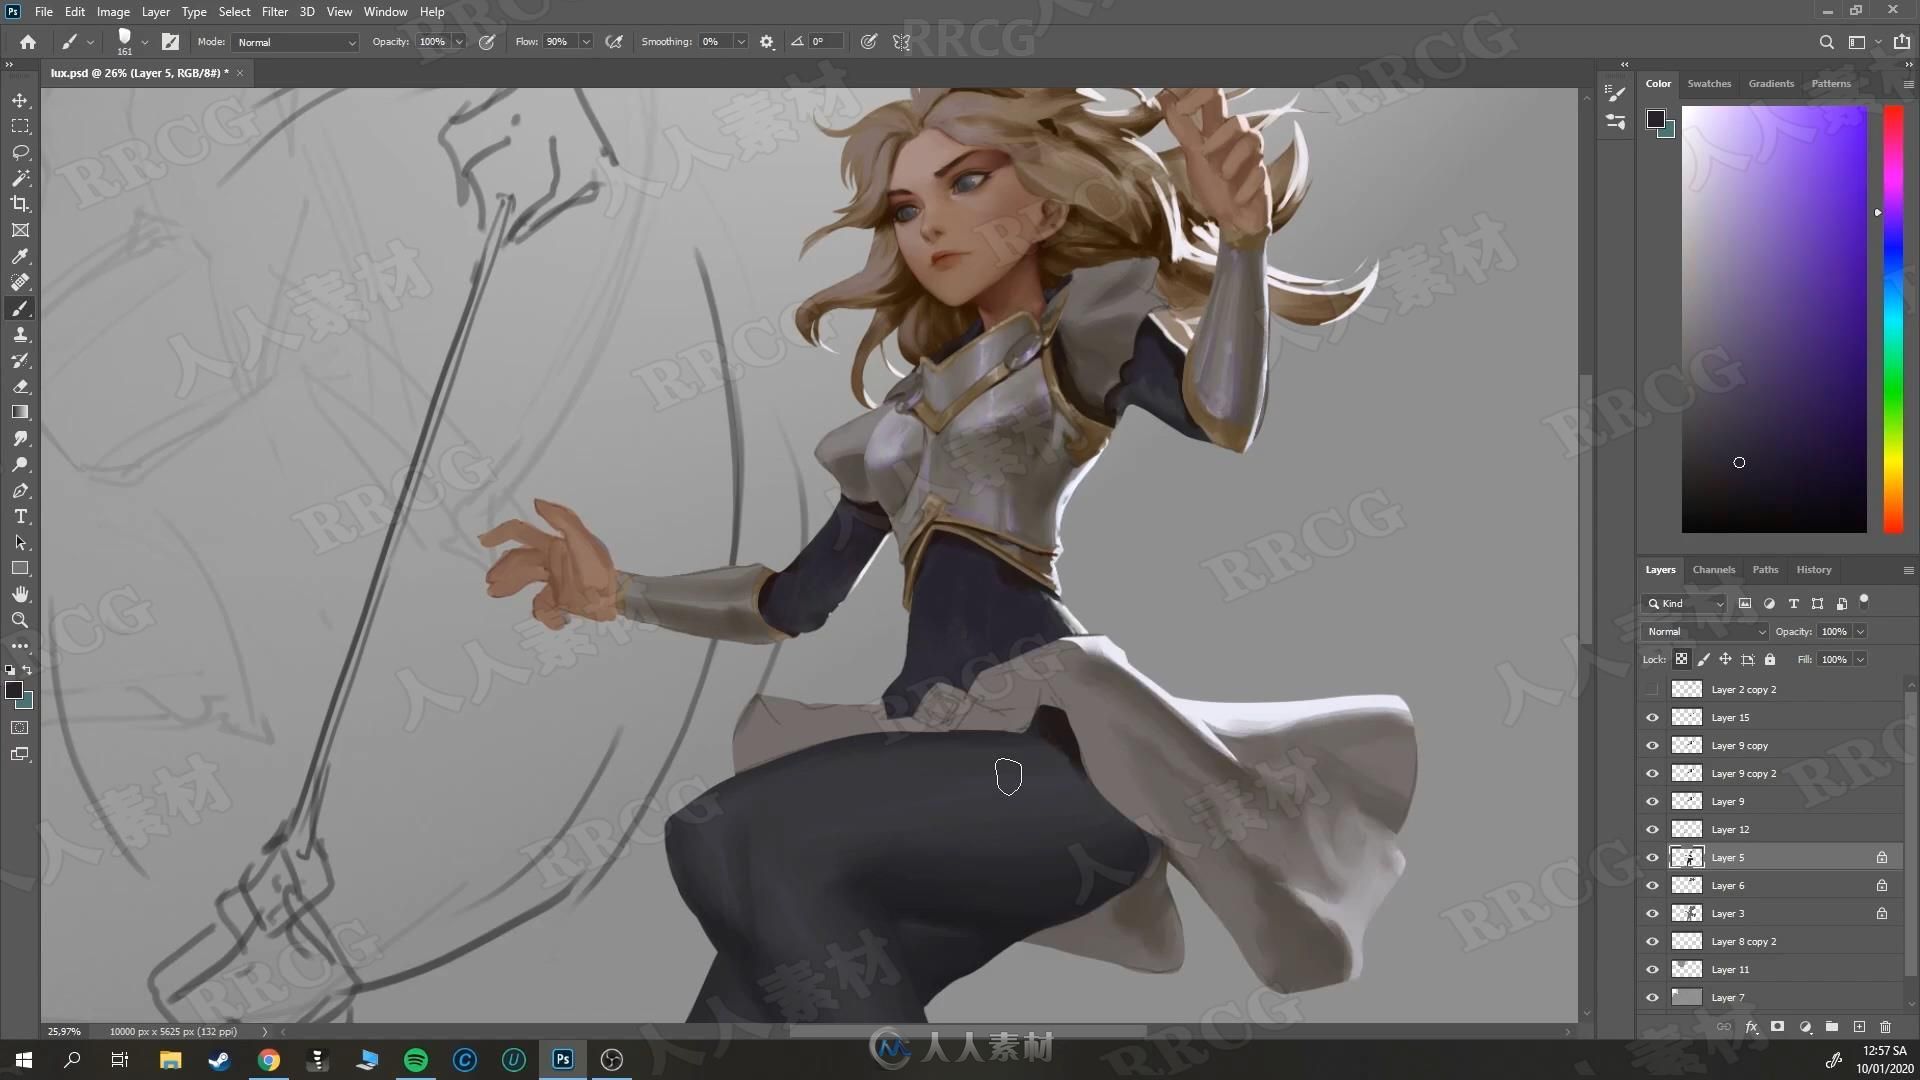Open Chrome from the taskbar
The image size is (1920, 1080).
269,1060
